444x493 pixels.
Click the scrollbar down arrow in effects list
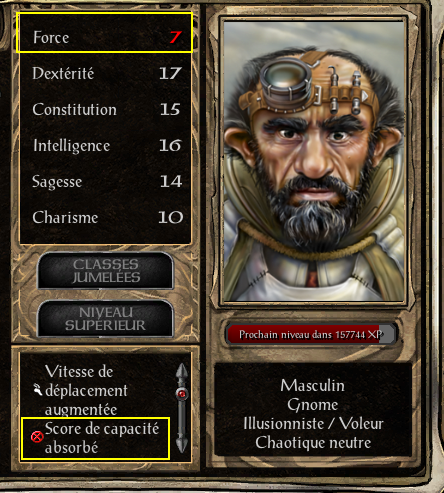click(182, 443)
